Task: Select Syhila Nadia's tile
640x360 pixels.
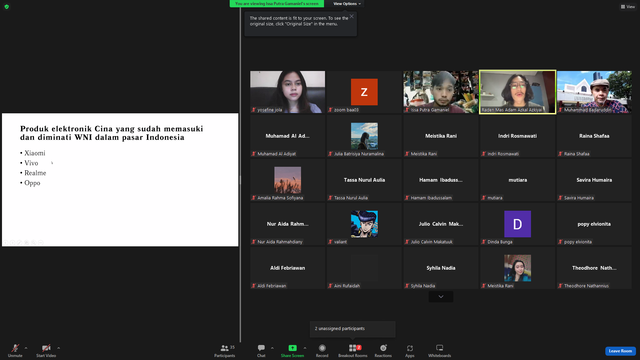Action: tap(441, 268)
